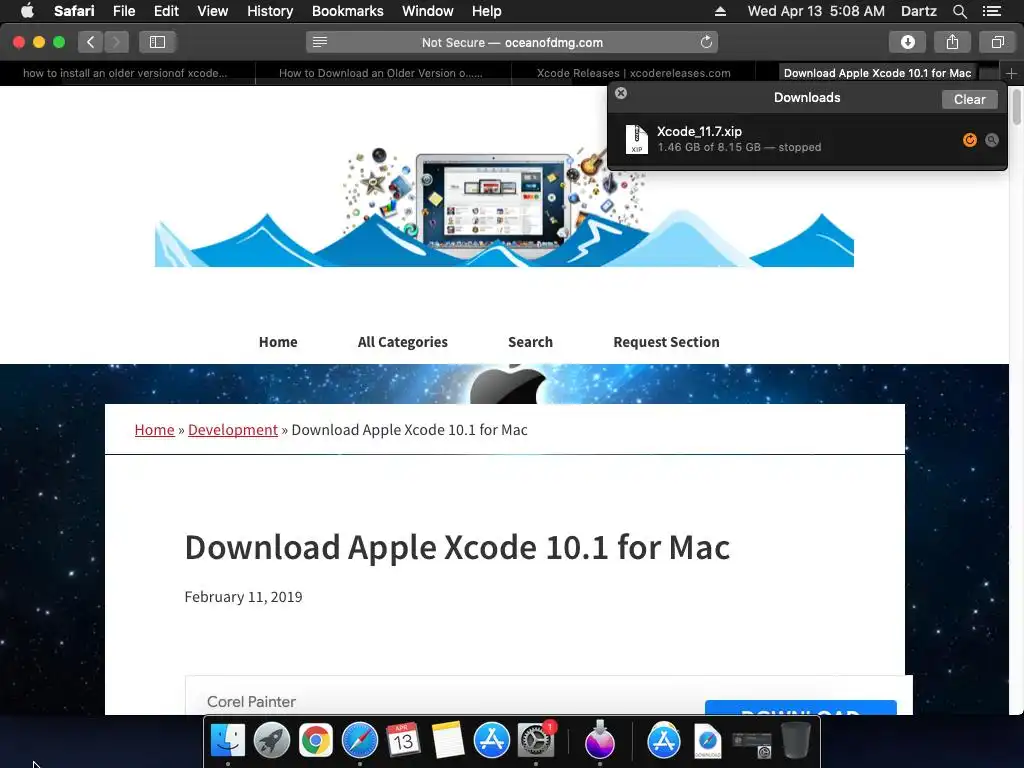This screenshot has height=768, width=1024.
Task: Open Notes from the Dock
Action: pyautogui.click(x=447, y=741)
